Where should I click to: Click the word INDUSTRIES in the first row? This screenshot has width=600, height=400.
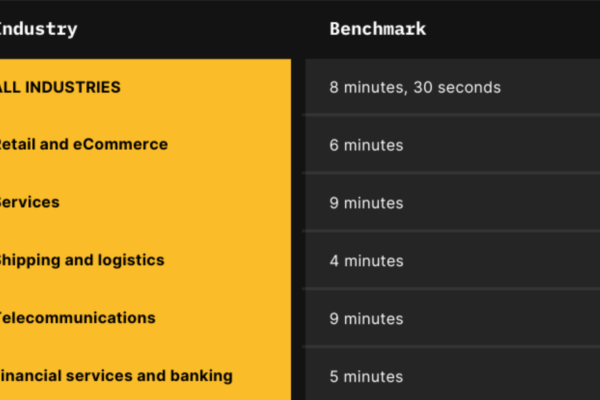click(x=73, y=87)
